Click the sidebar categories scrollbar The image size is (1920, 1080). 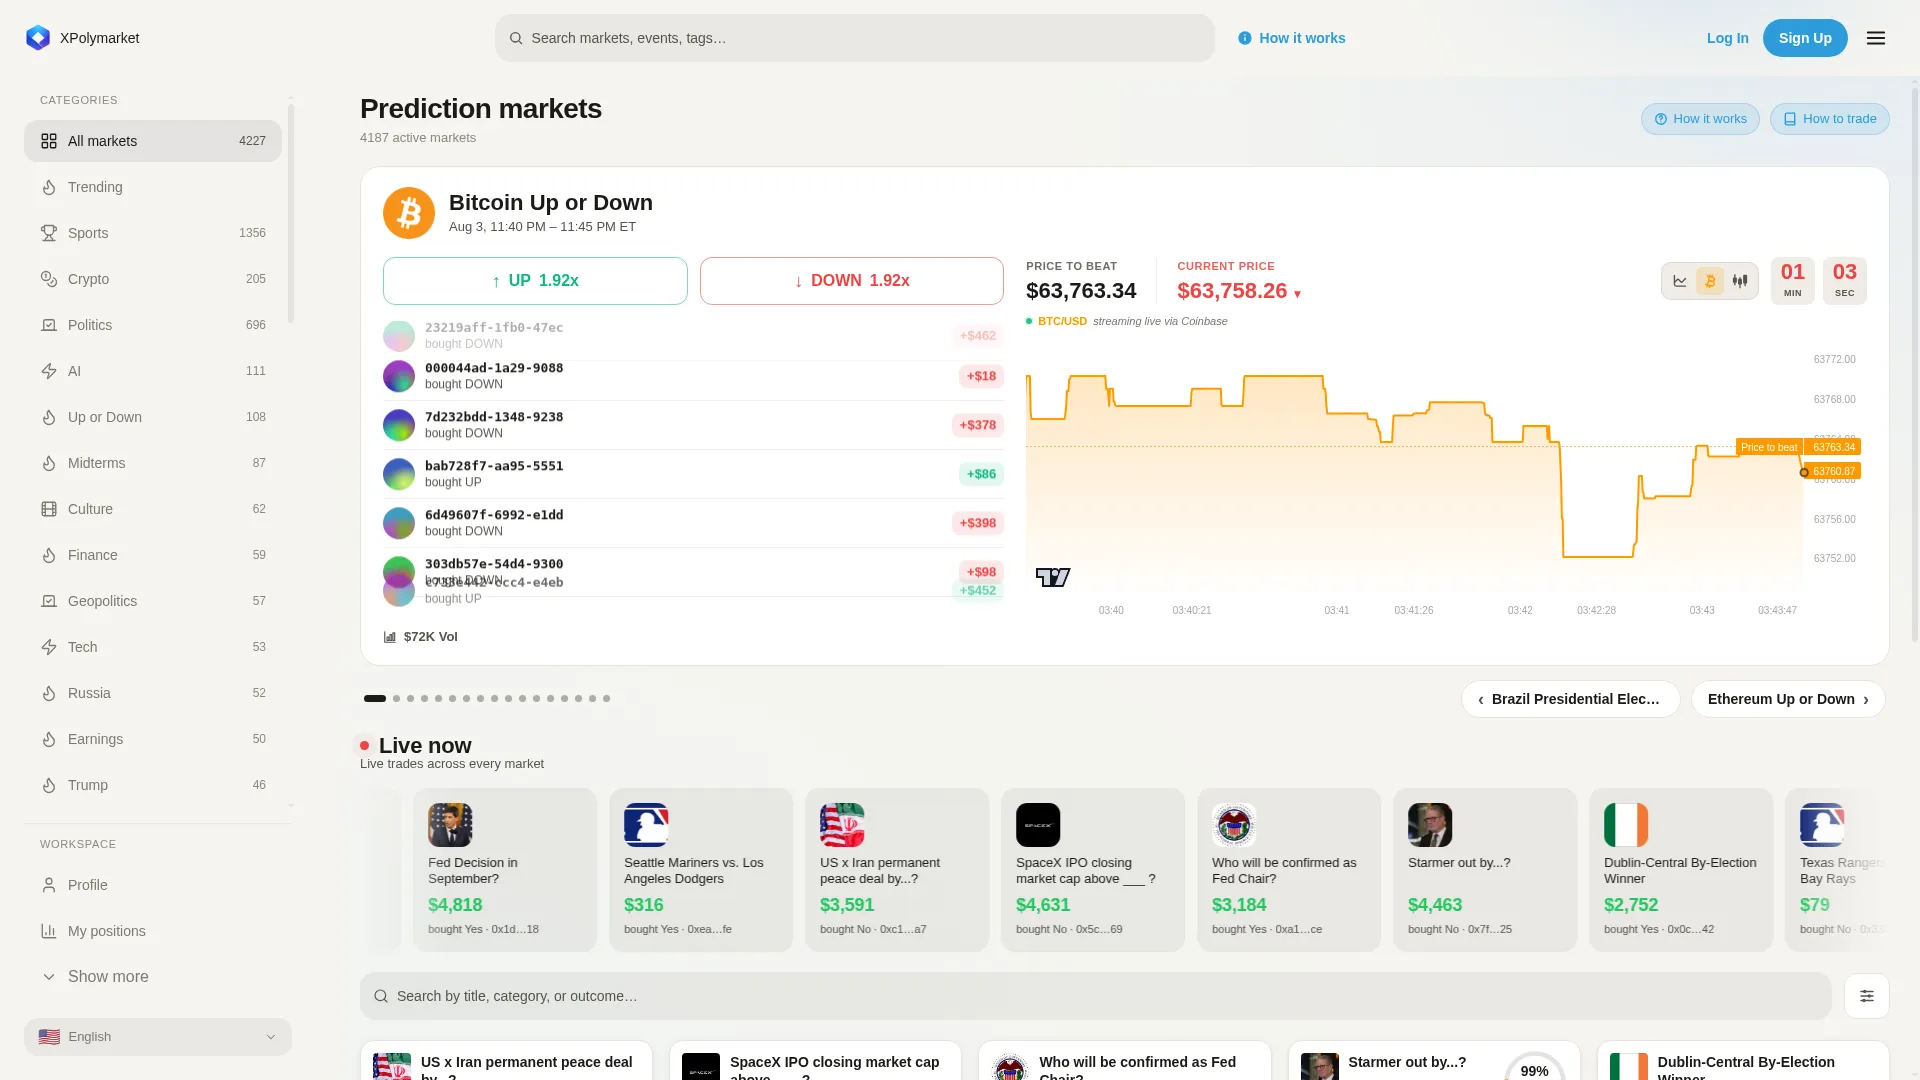[291, 212]
